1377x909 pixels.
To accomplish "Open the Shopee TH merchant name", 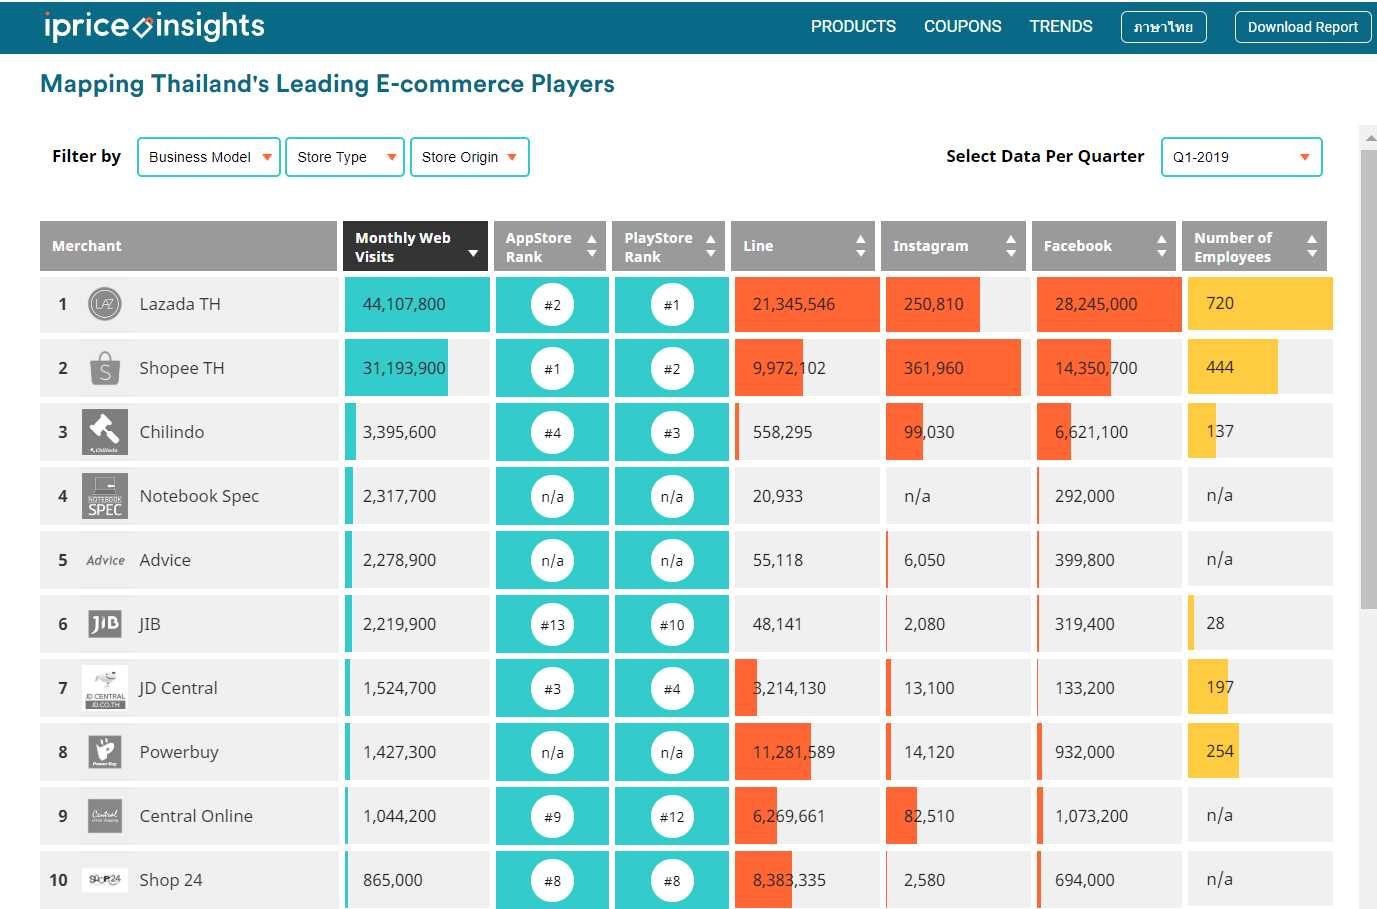I will pos(182,368).
